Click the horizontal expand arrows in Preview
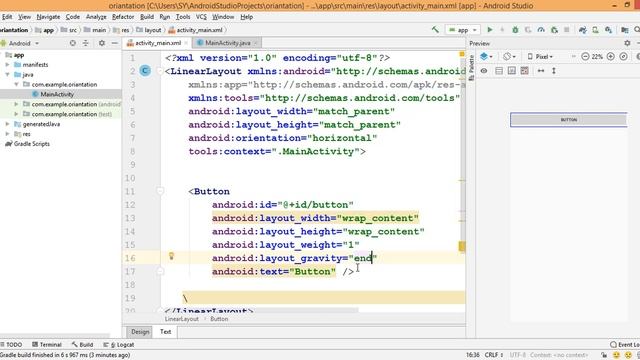640x360 pixels. (x=541, y=71)
